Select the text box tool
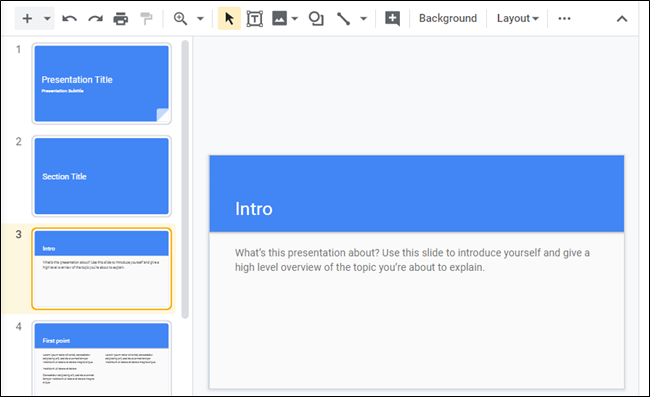 pos(255,19)
